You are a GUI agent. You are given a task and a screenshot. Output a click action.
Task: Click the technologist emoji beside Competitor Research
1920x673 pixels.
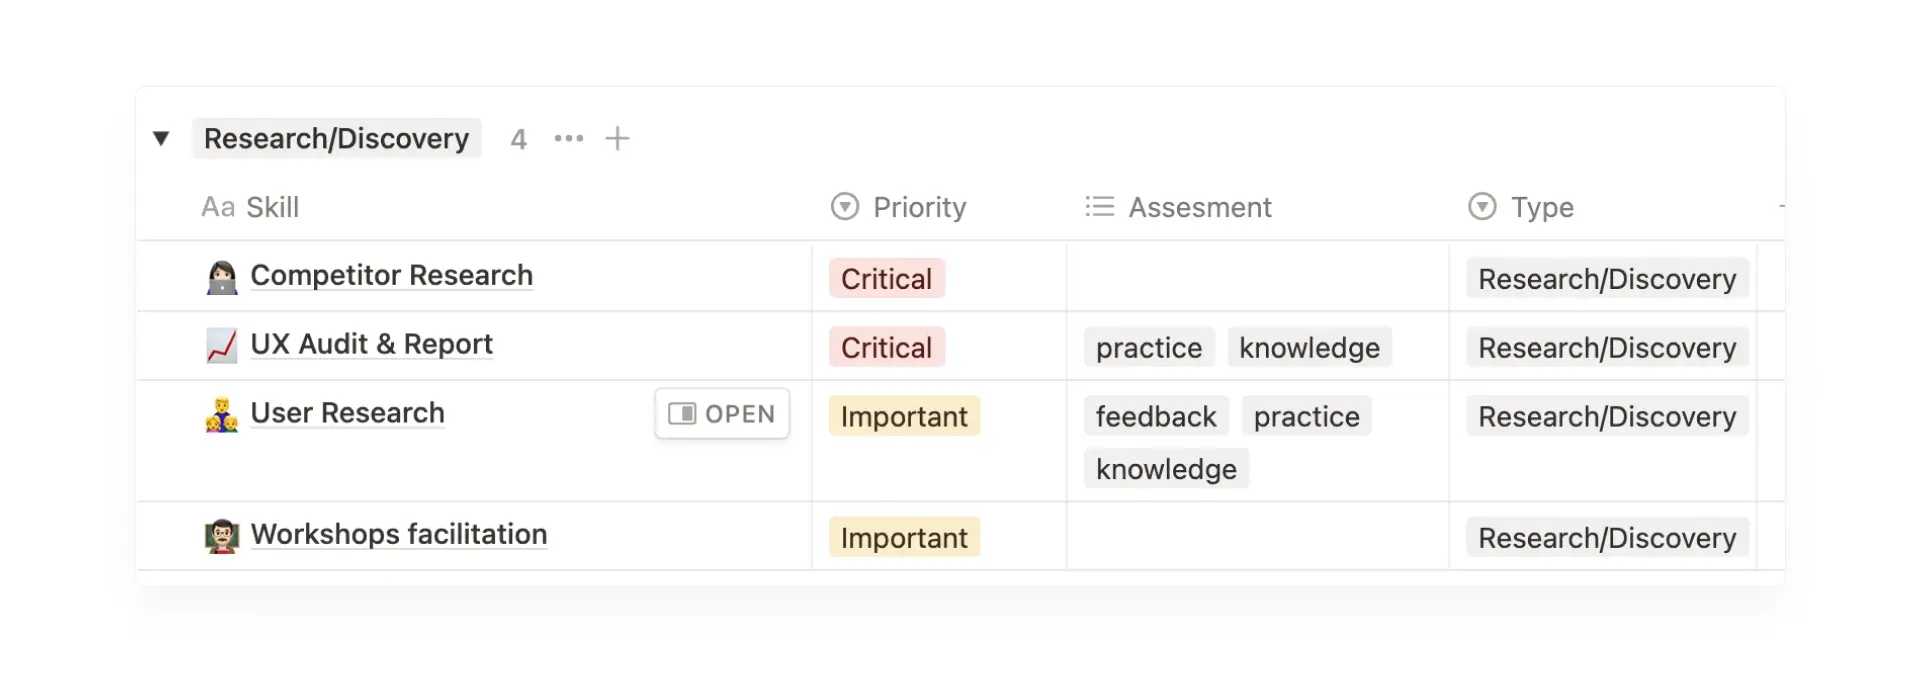[x=222, y=276]
